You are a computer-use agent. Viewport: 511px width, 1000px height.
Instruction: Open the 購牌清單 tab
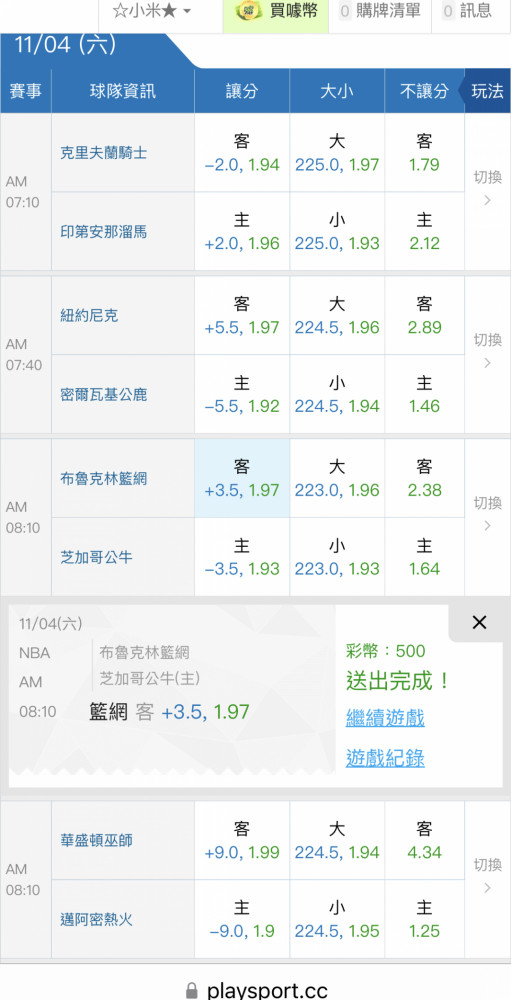[x=380, y=11]
